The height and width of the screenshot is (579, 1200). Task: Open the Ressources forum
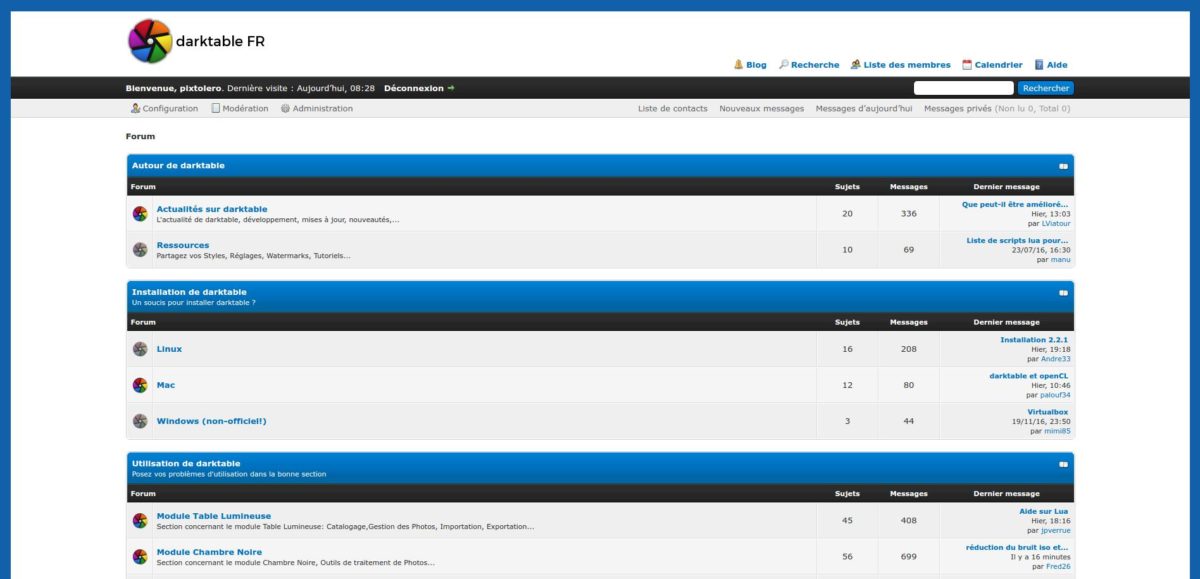(183, 245)
